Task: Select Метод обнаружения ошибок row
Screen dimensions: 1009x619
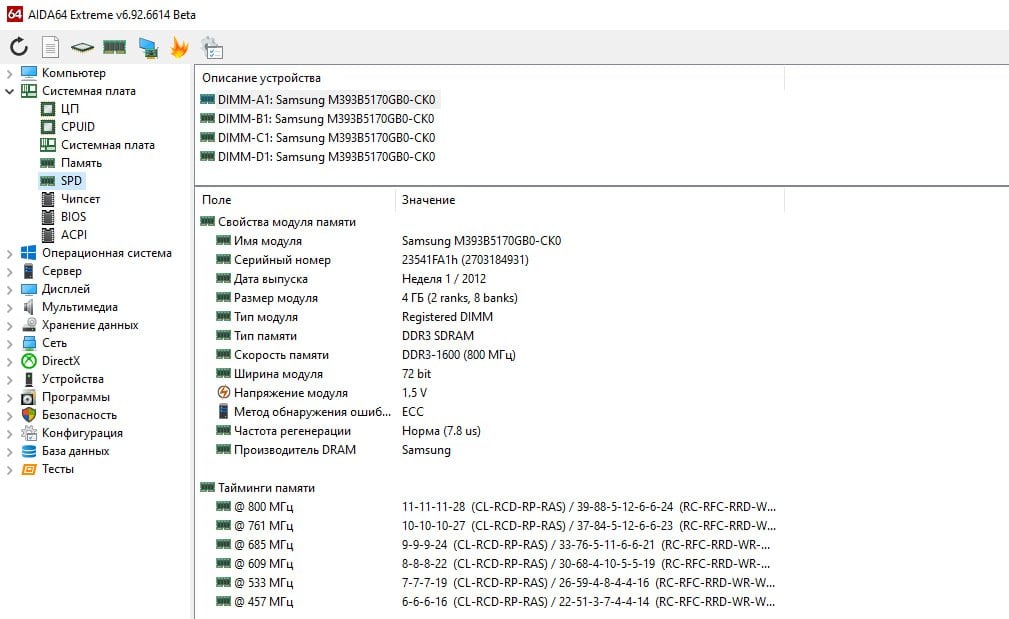Action: 489,412
